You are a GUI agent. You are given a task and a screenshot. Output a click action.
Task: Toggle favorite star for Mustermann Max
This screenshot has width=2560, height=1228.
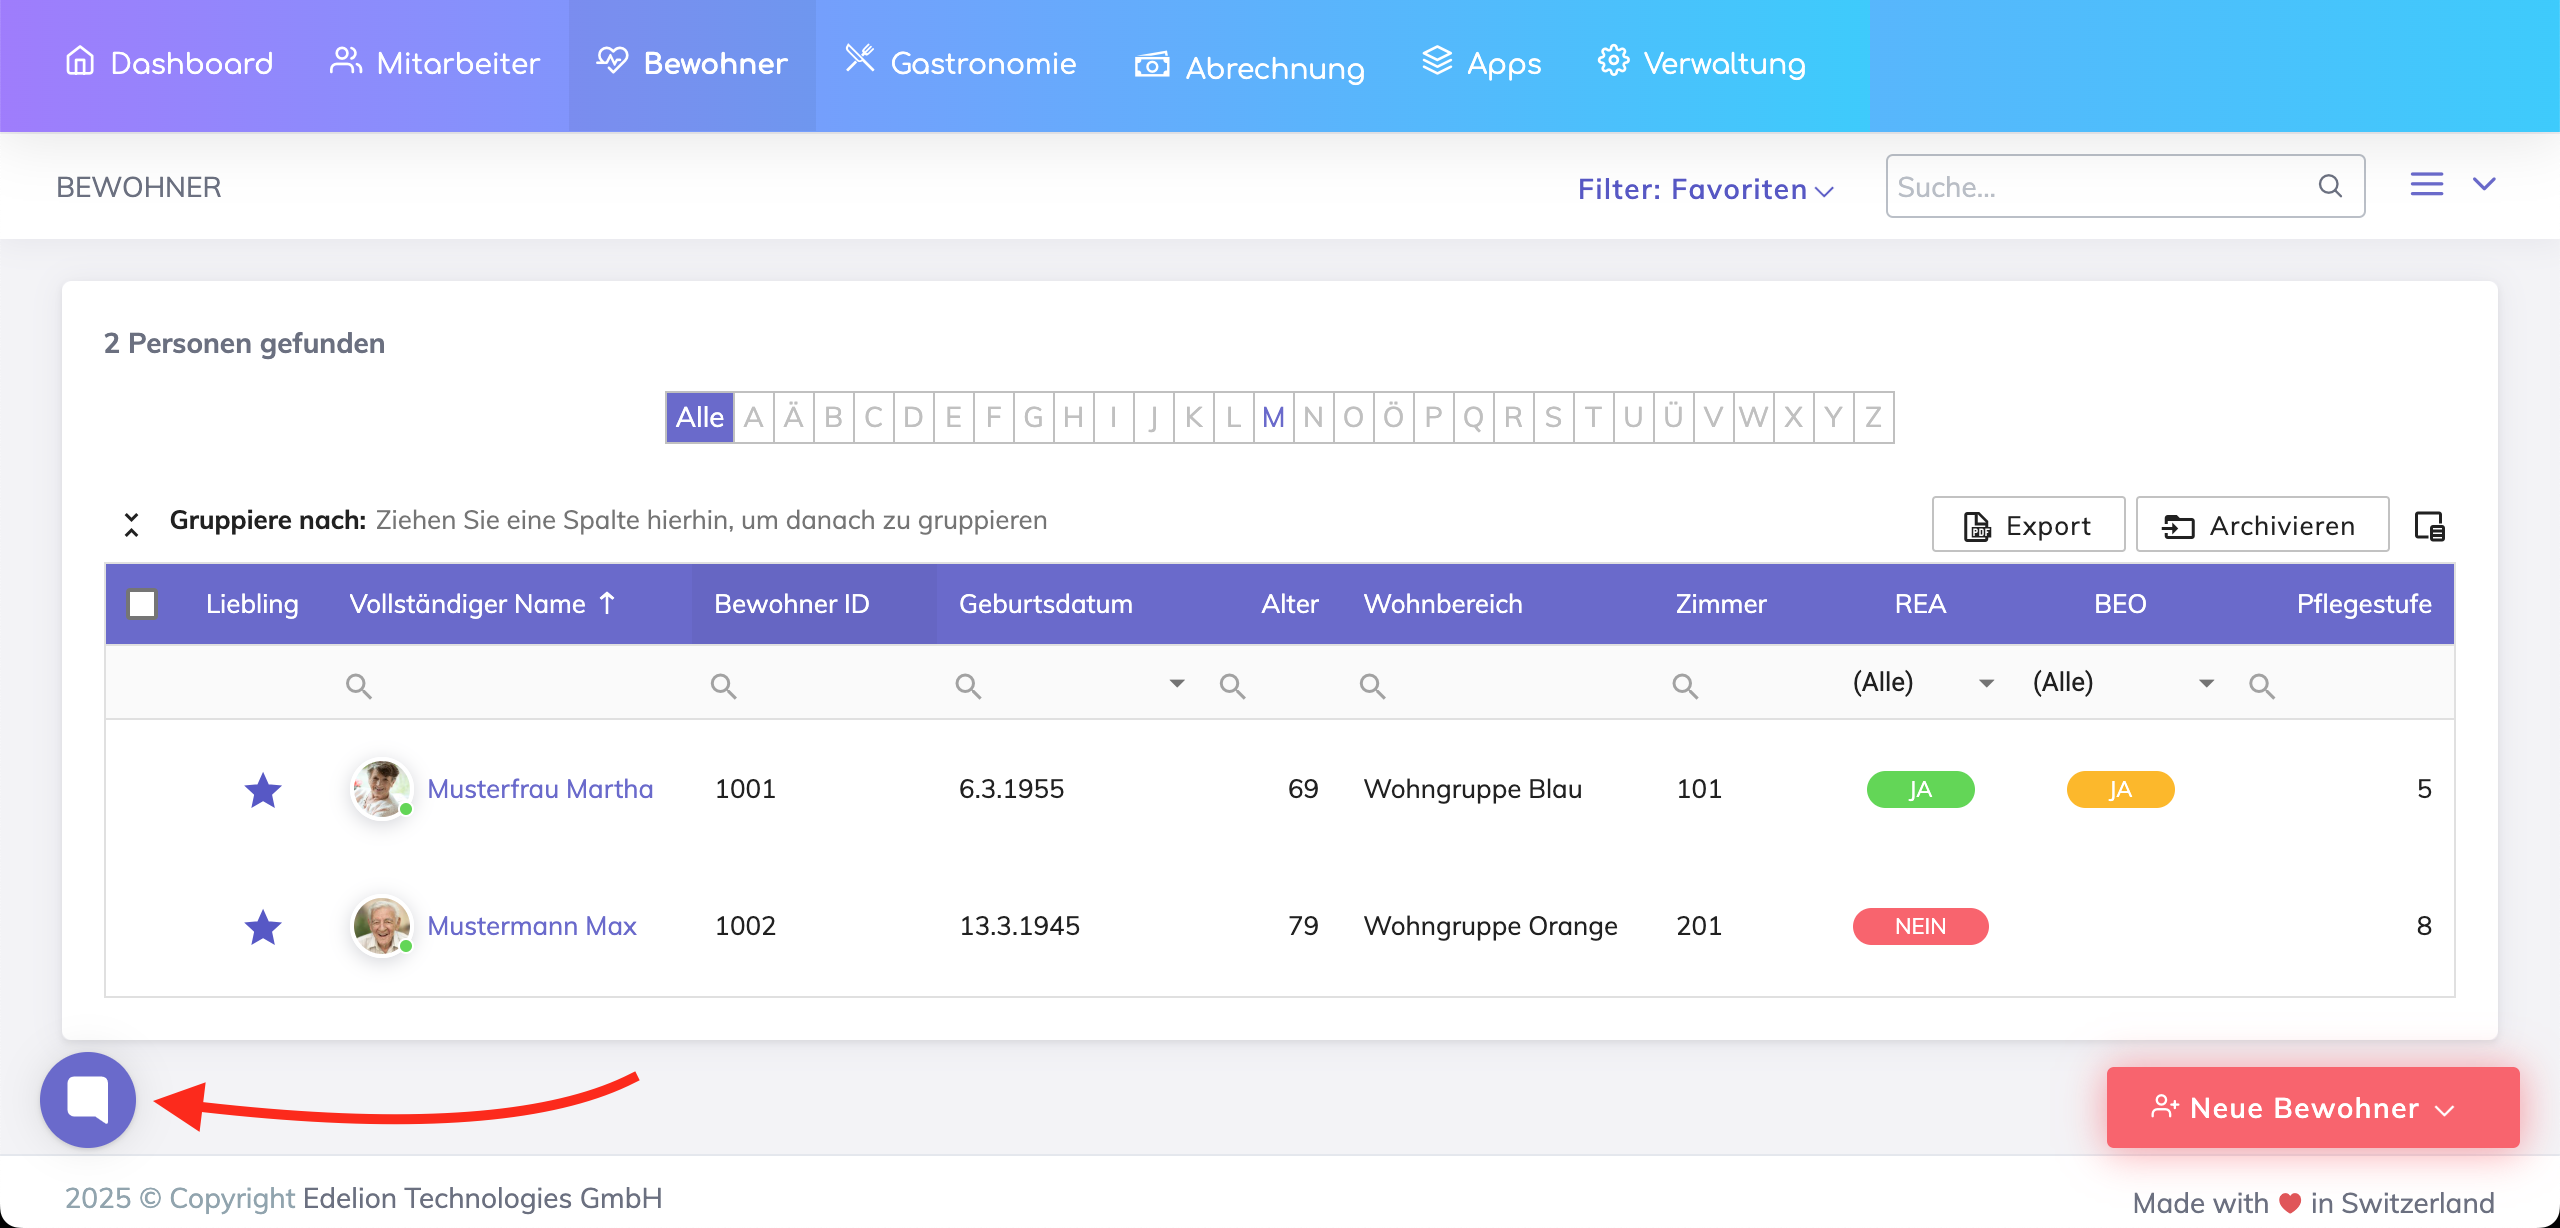[x=263, y=927]
